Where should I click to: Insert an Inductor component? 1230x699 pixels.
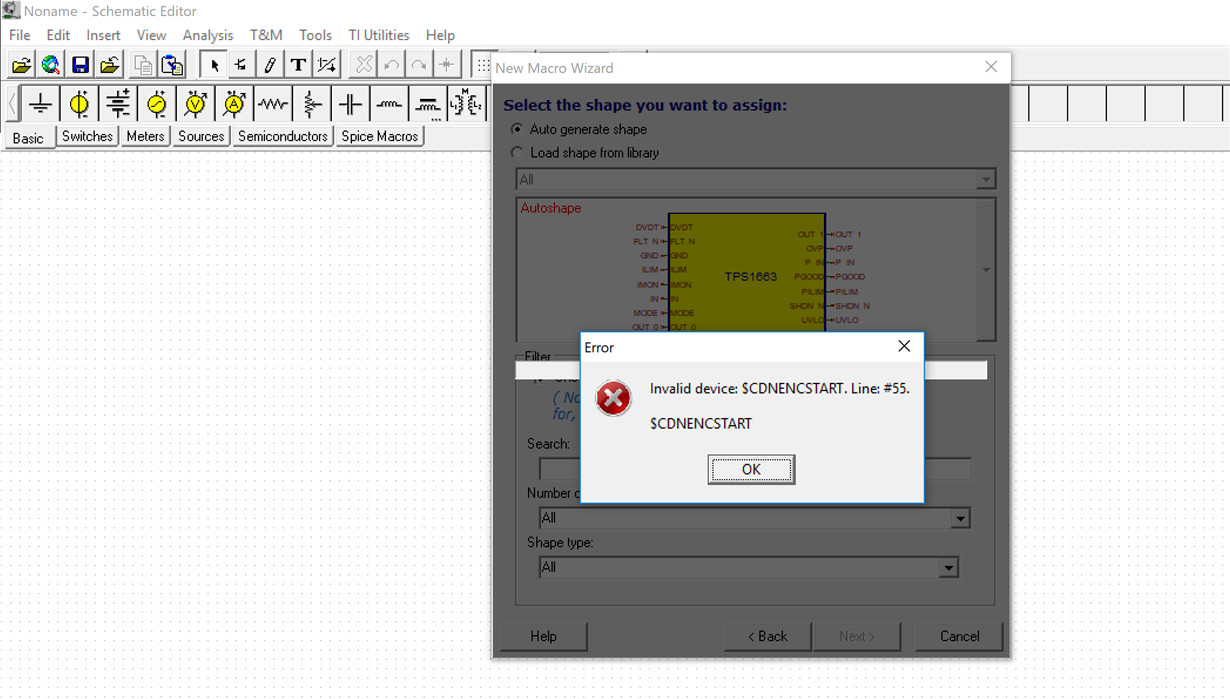tap(390, 104)
